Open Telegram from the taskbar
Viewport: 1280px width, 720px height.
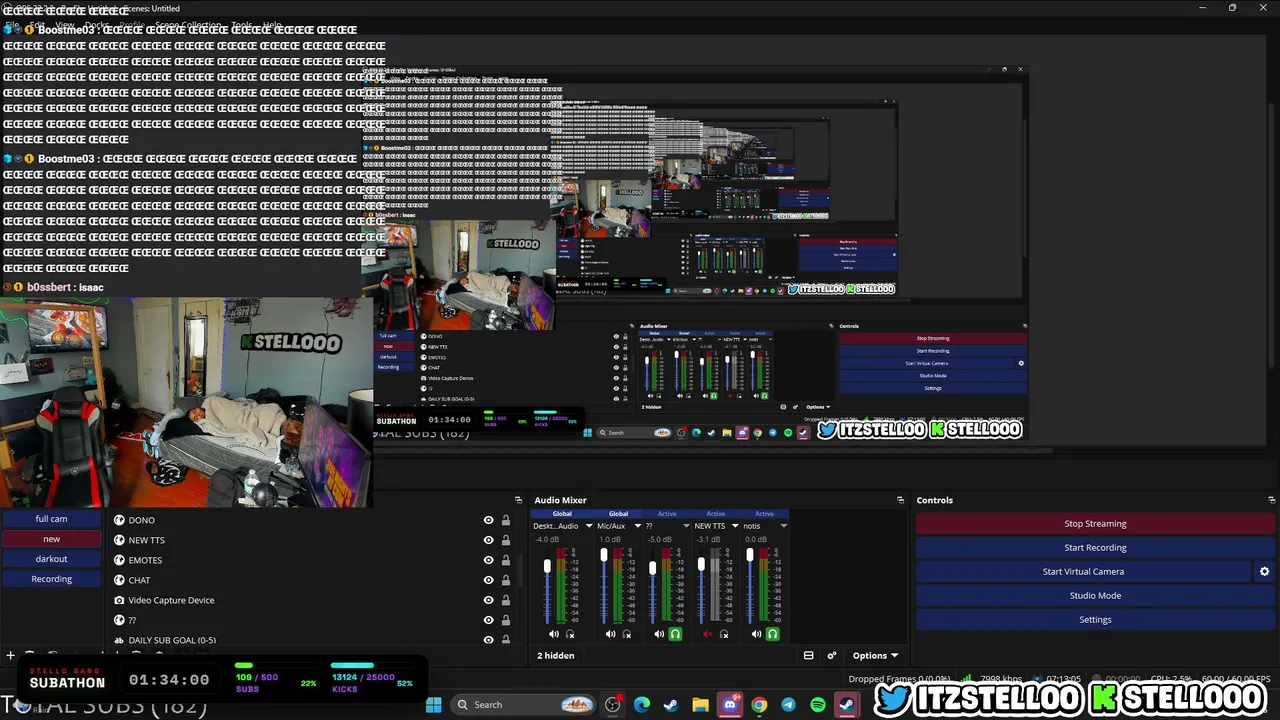pyautogui.click(x=788, y=705)
